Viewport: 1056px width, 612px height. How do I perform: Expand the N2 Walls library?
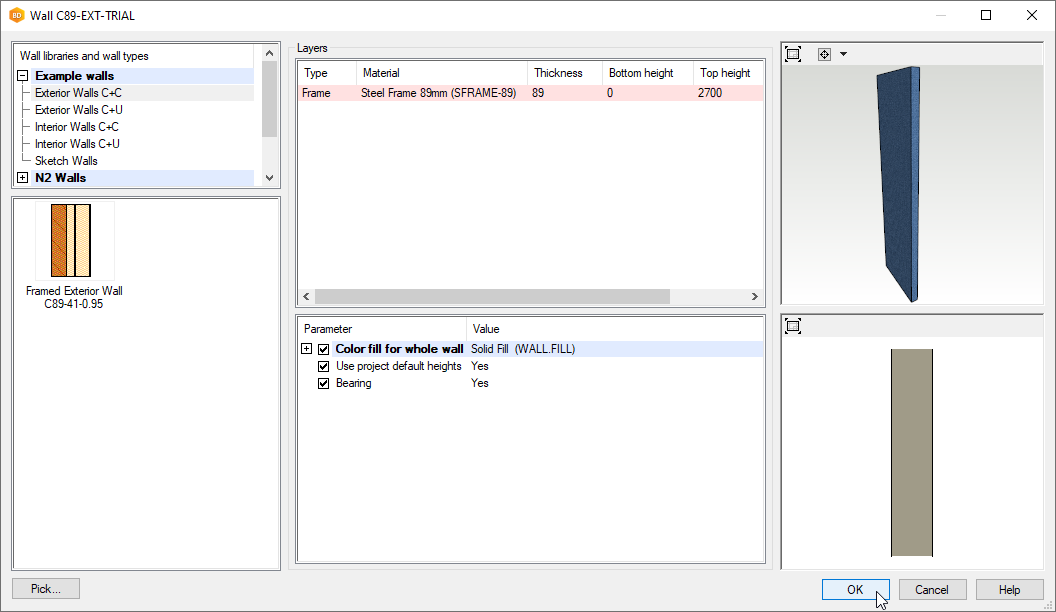22,178
